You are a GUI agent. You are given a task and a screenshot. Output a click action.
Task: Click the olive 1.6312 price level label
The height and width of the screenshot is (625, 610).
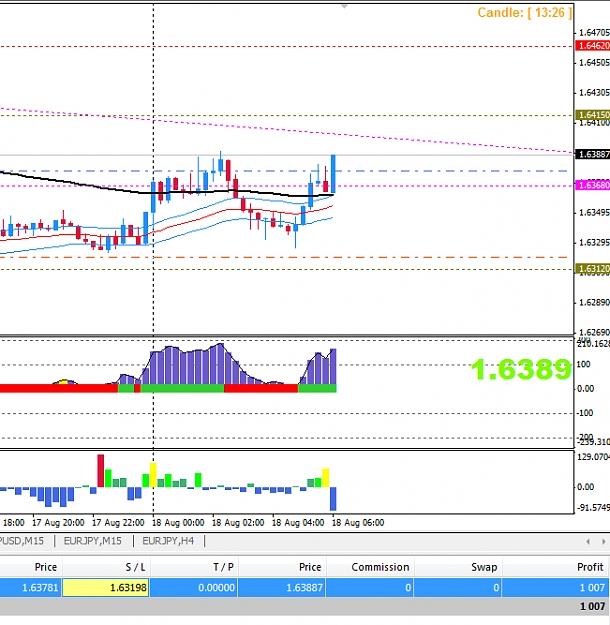point(593,269)
